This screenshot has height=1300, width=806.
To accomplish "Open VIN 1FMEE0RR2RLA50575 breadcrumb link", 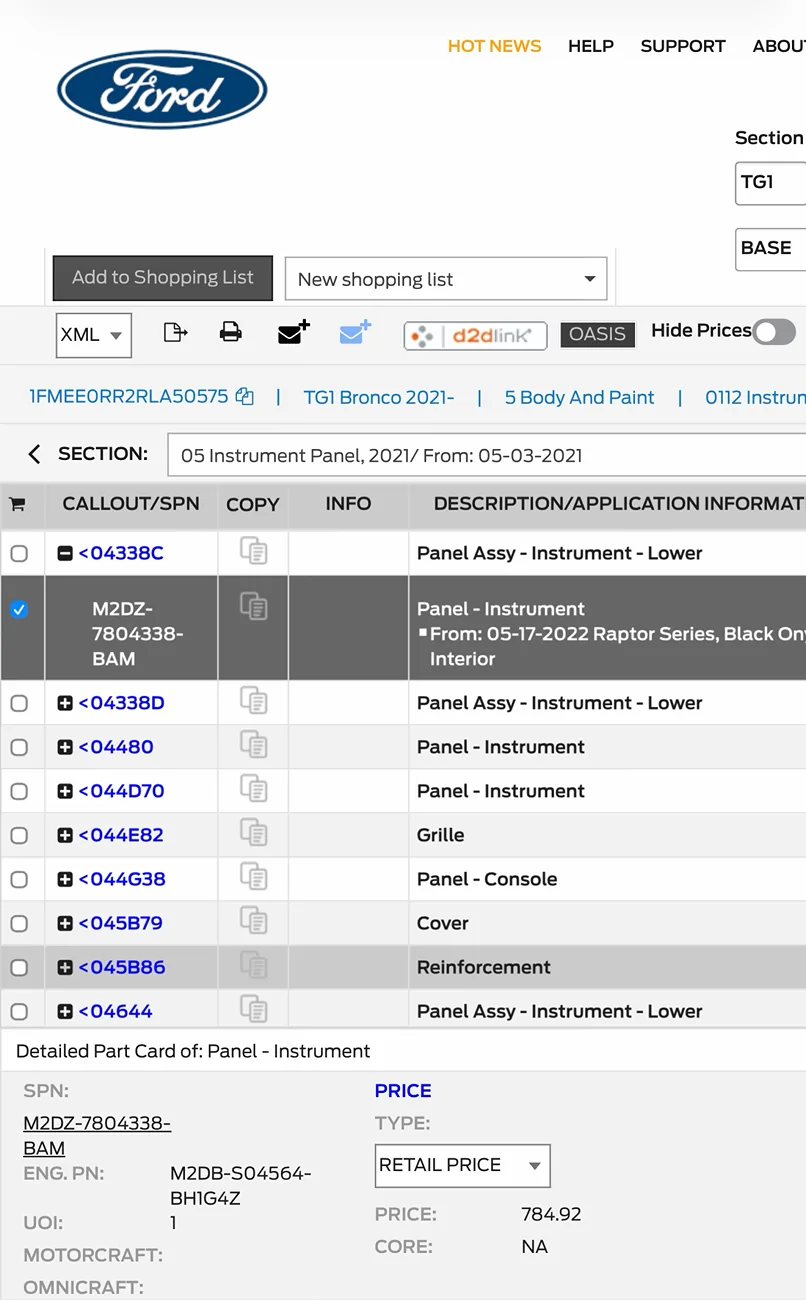I will (129, 397).
